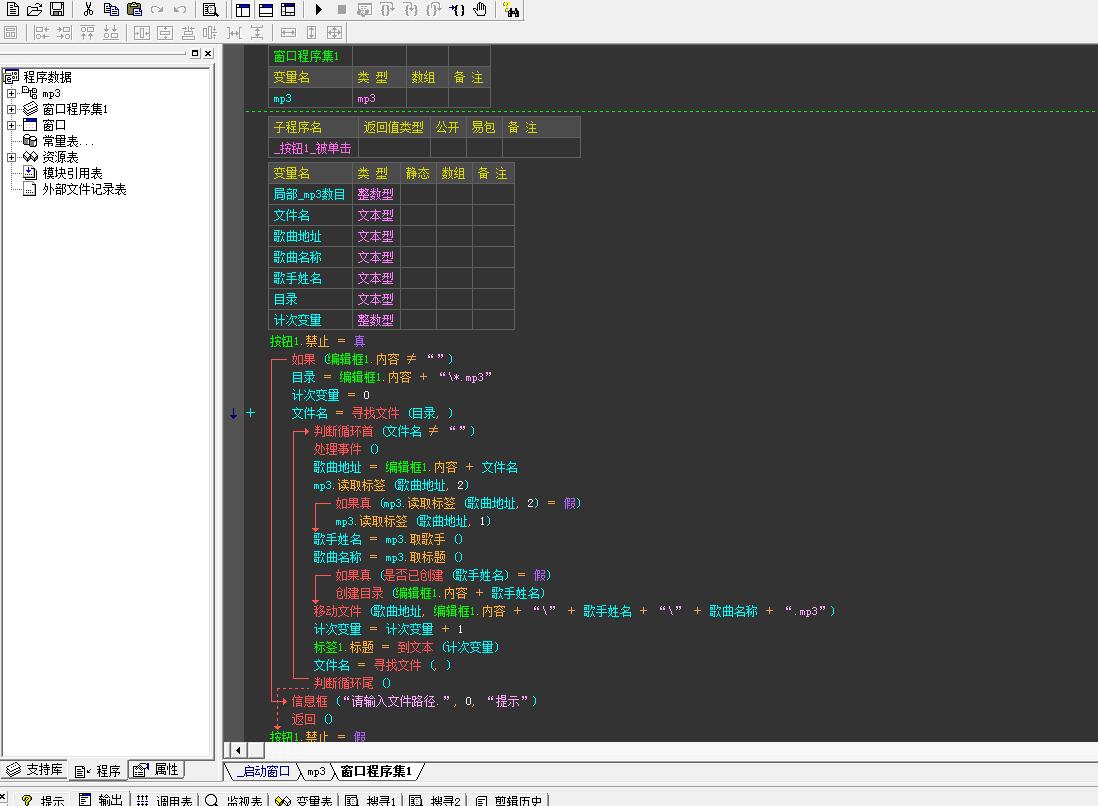
Task: Click the equal-width resize icon
Action: click(x=289, y=32)
